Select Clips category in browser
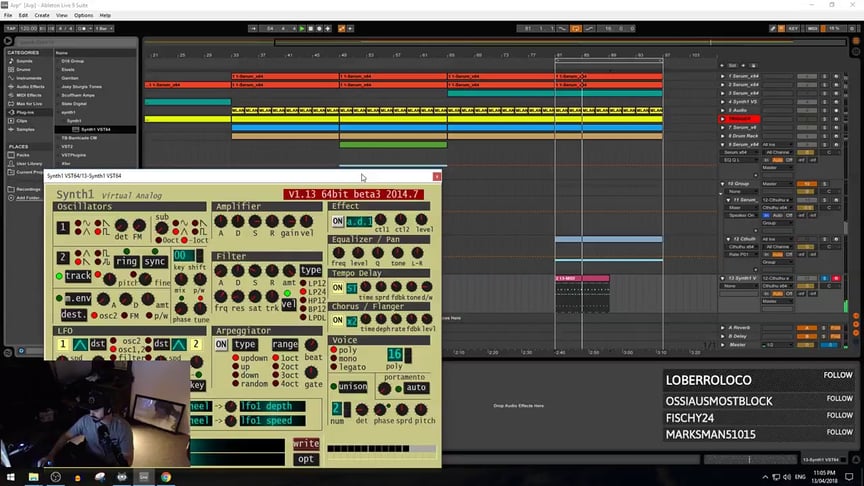 pos(21,121)
